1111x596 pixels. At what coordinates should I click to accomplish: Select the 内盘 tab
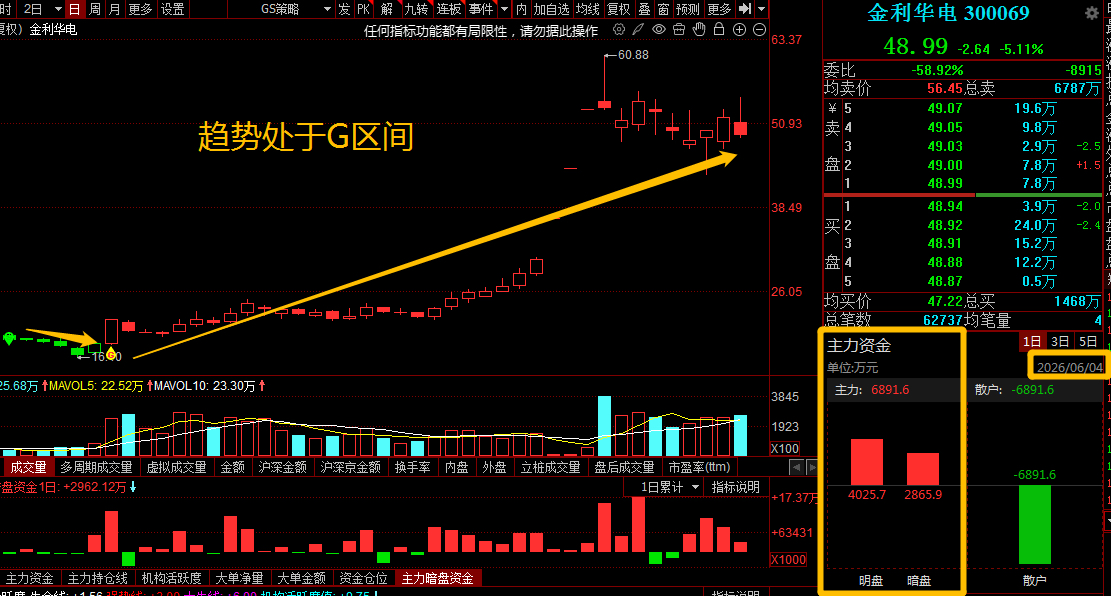click(456, 467)
